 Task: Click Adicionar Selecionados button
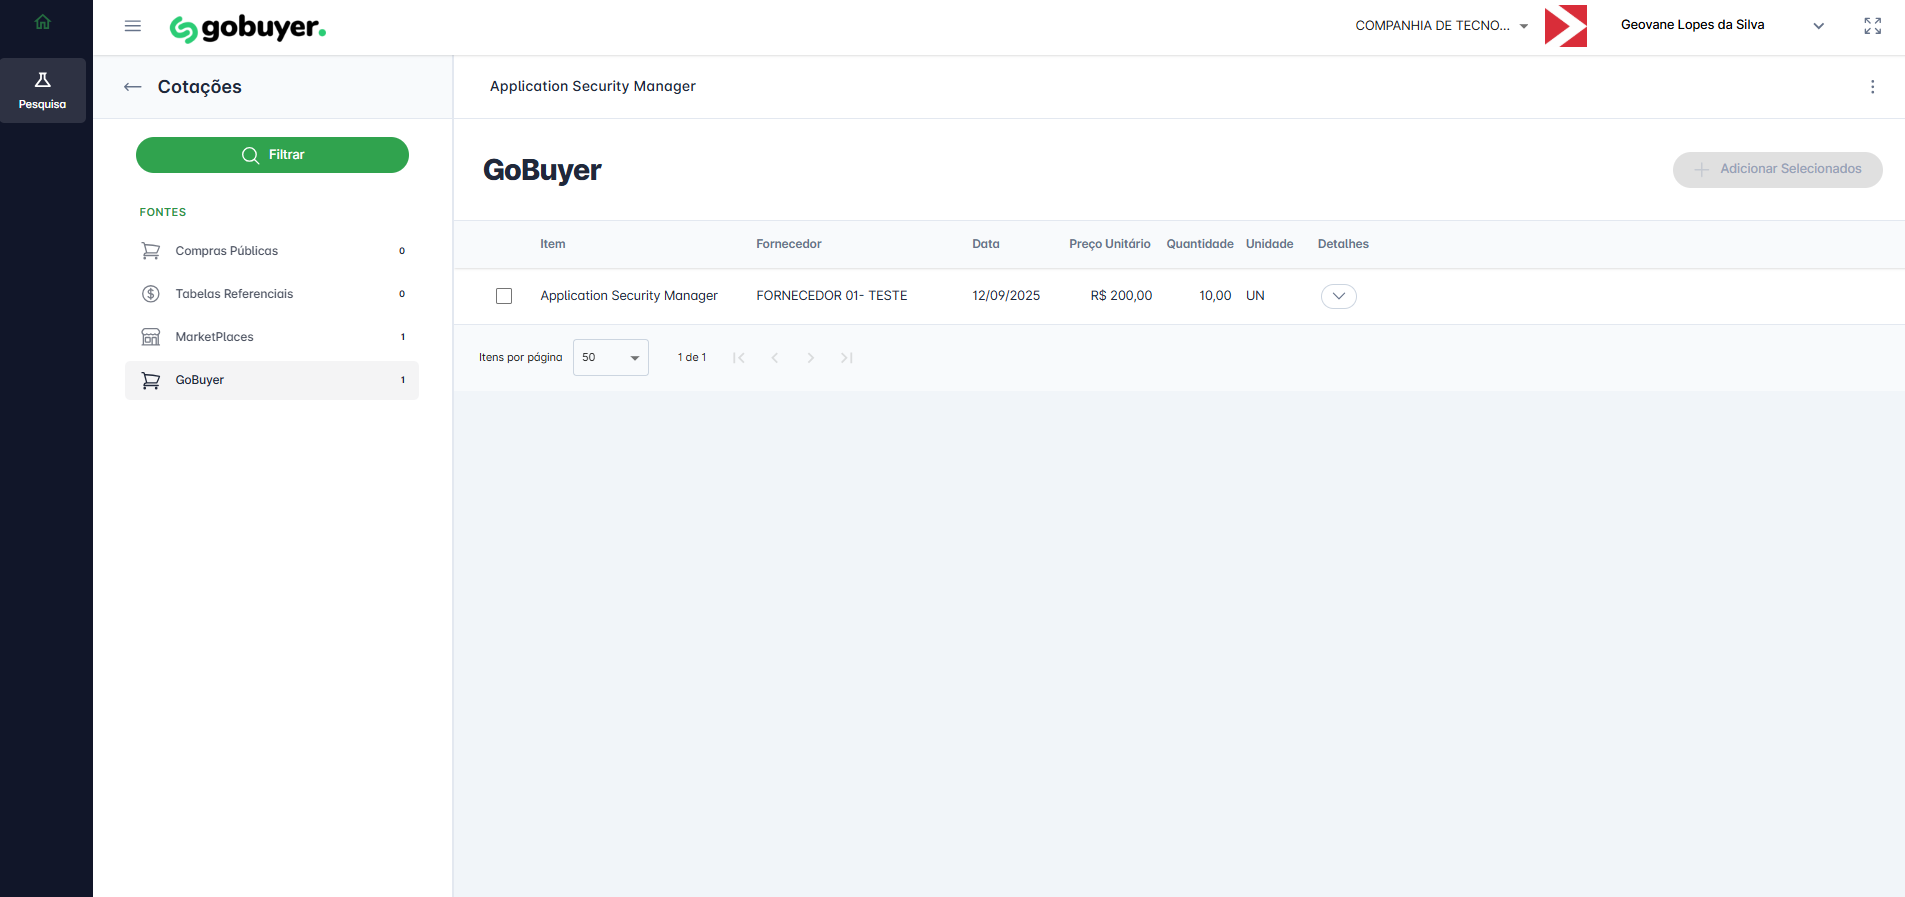[x=1777, y=169]
